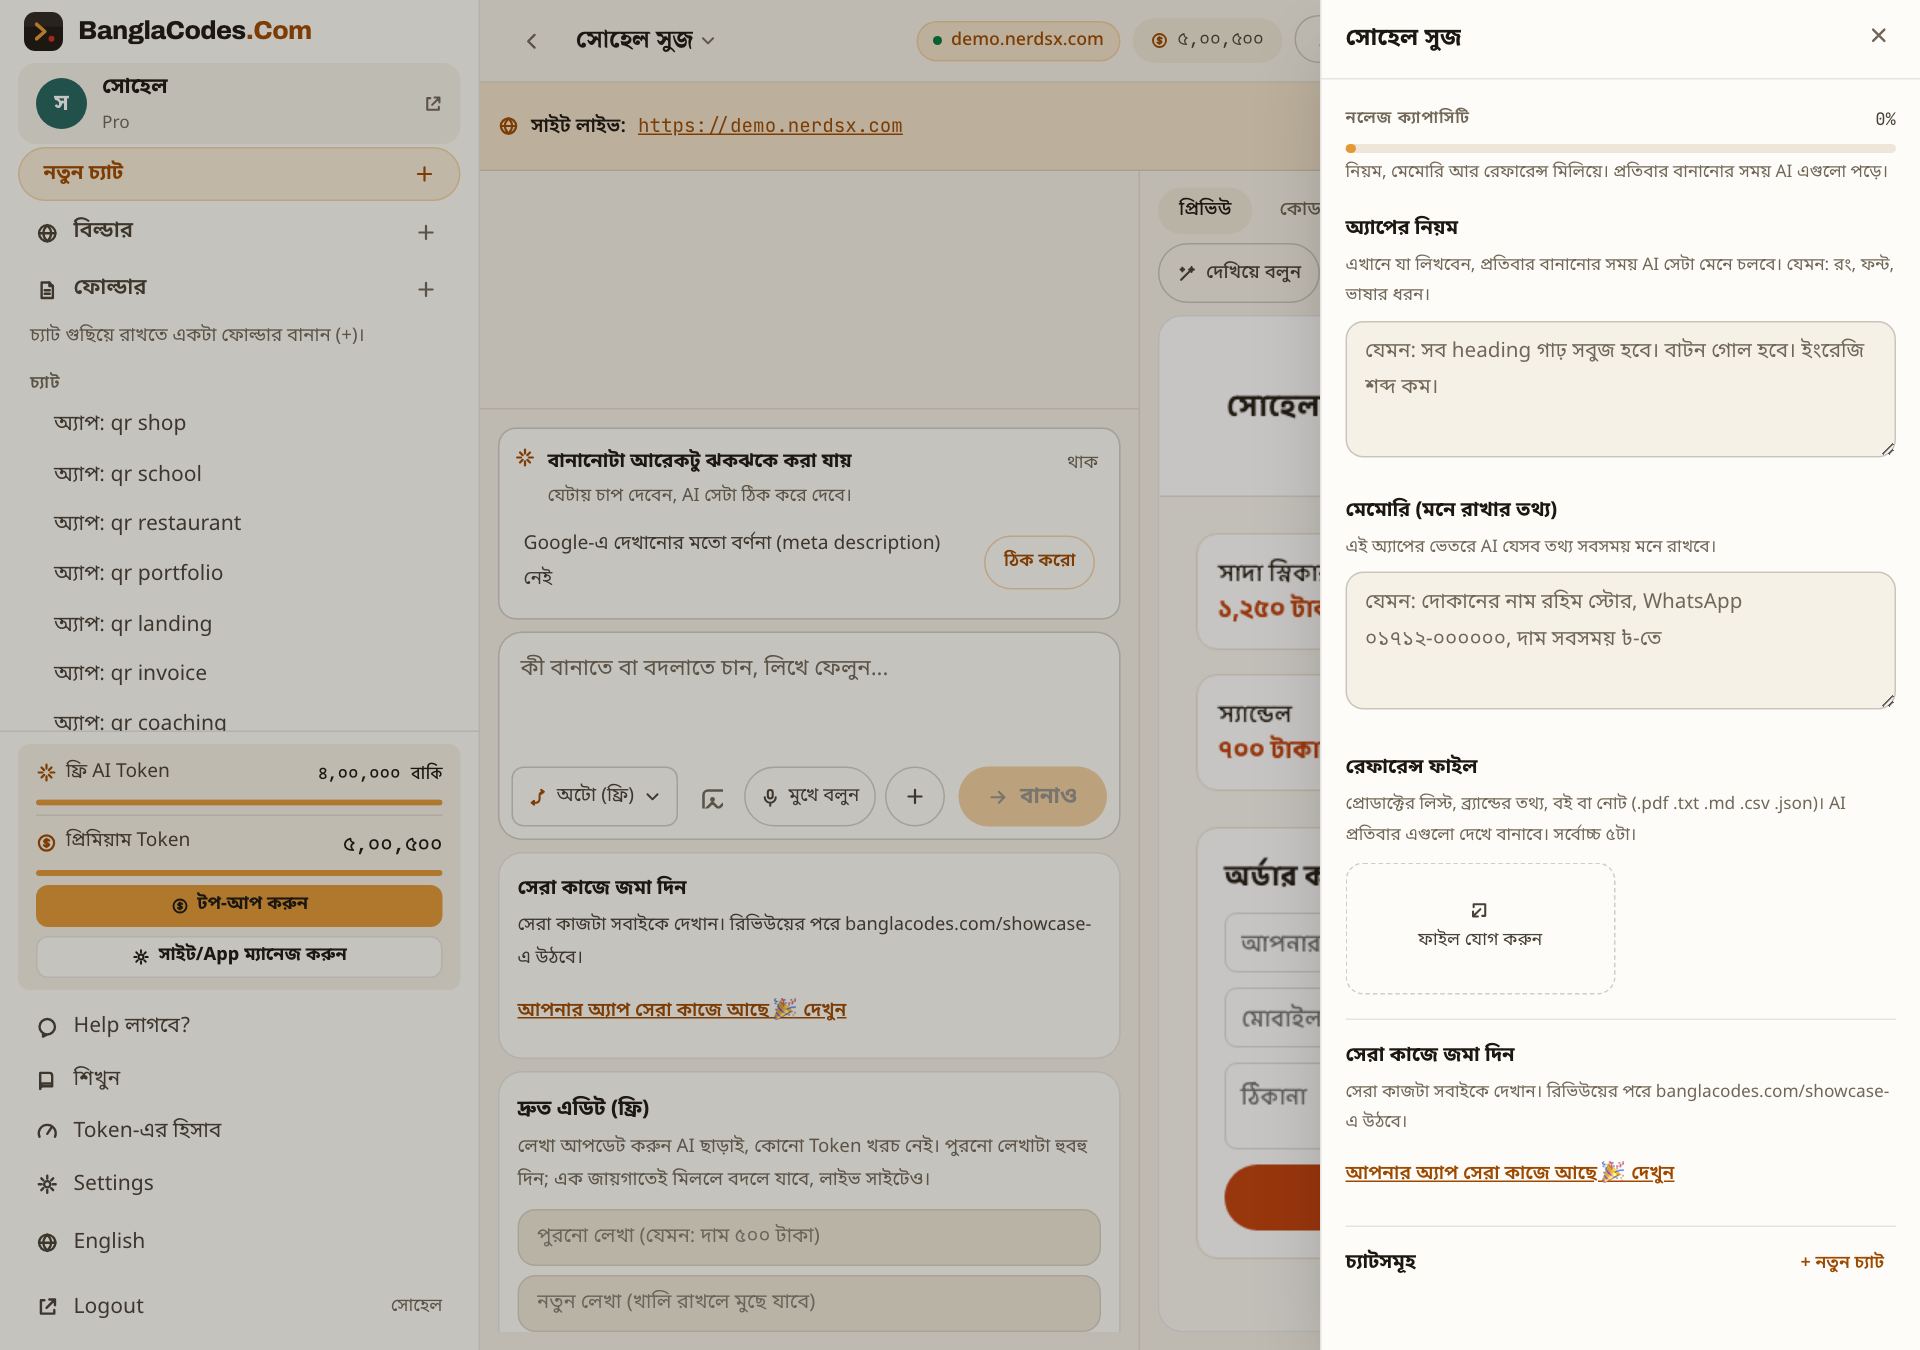The height and width of the screenshot is (1350, 1920).
Task: Click the প্রিমিয়াম Token progress bar
Action: point(239,873)
